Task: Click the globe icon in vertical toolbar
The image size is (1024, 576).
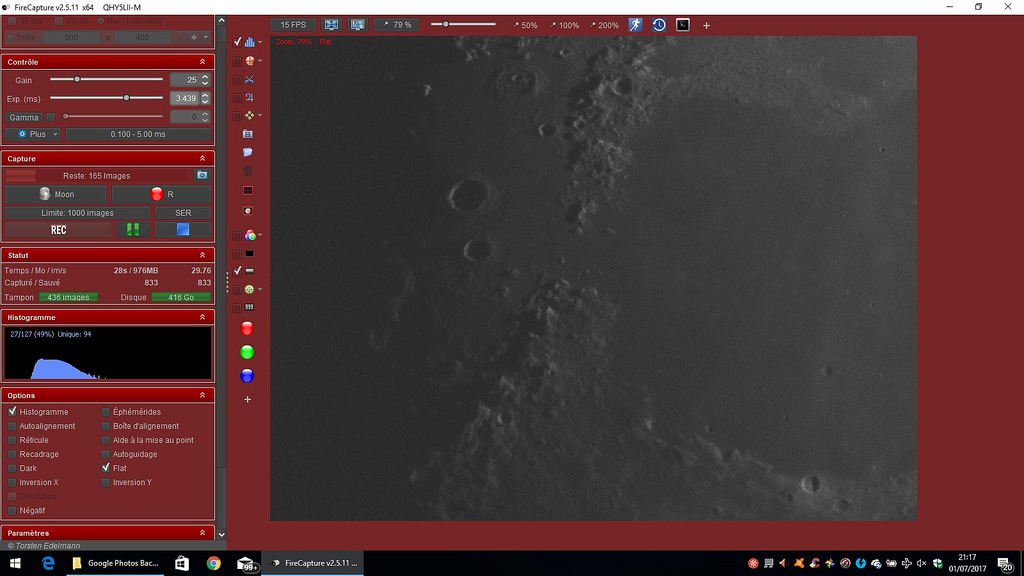Action: (x=249, y=61)
